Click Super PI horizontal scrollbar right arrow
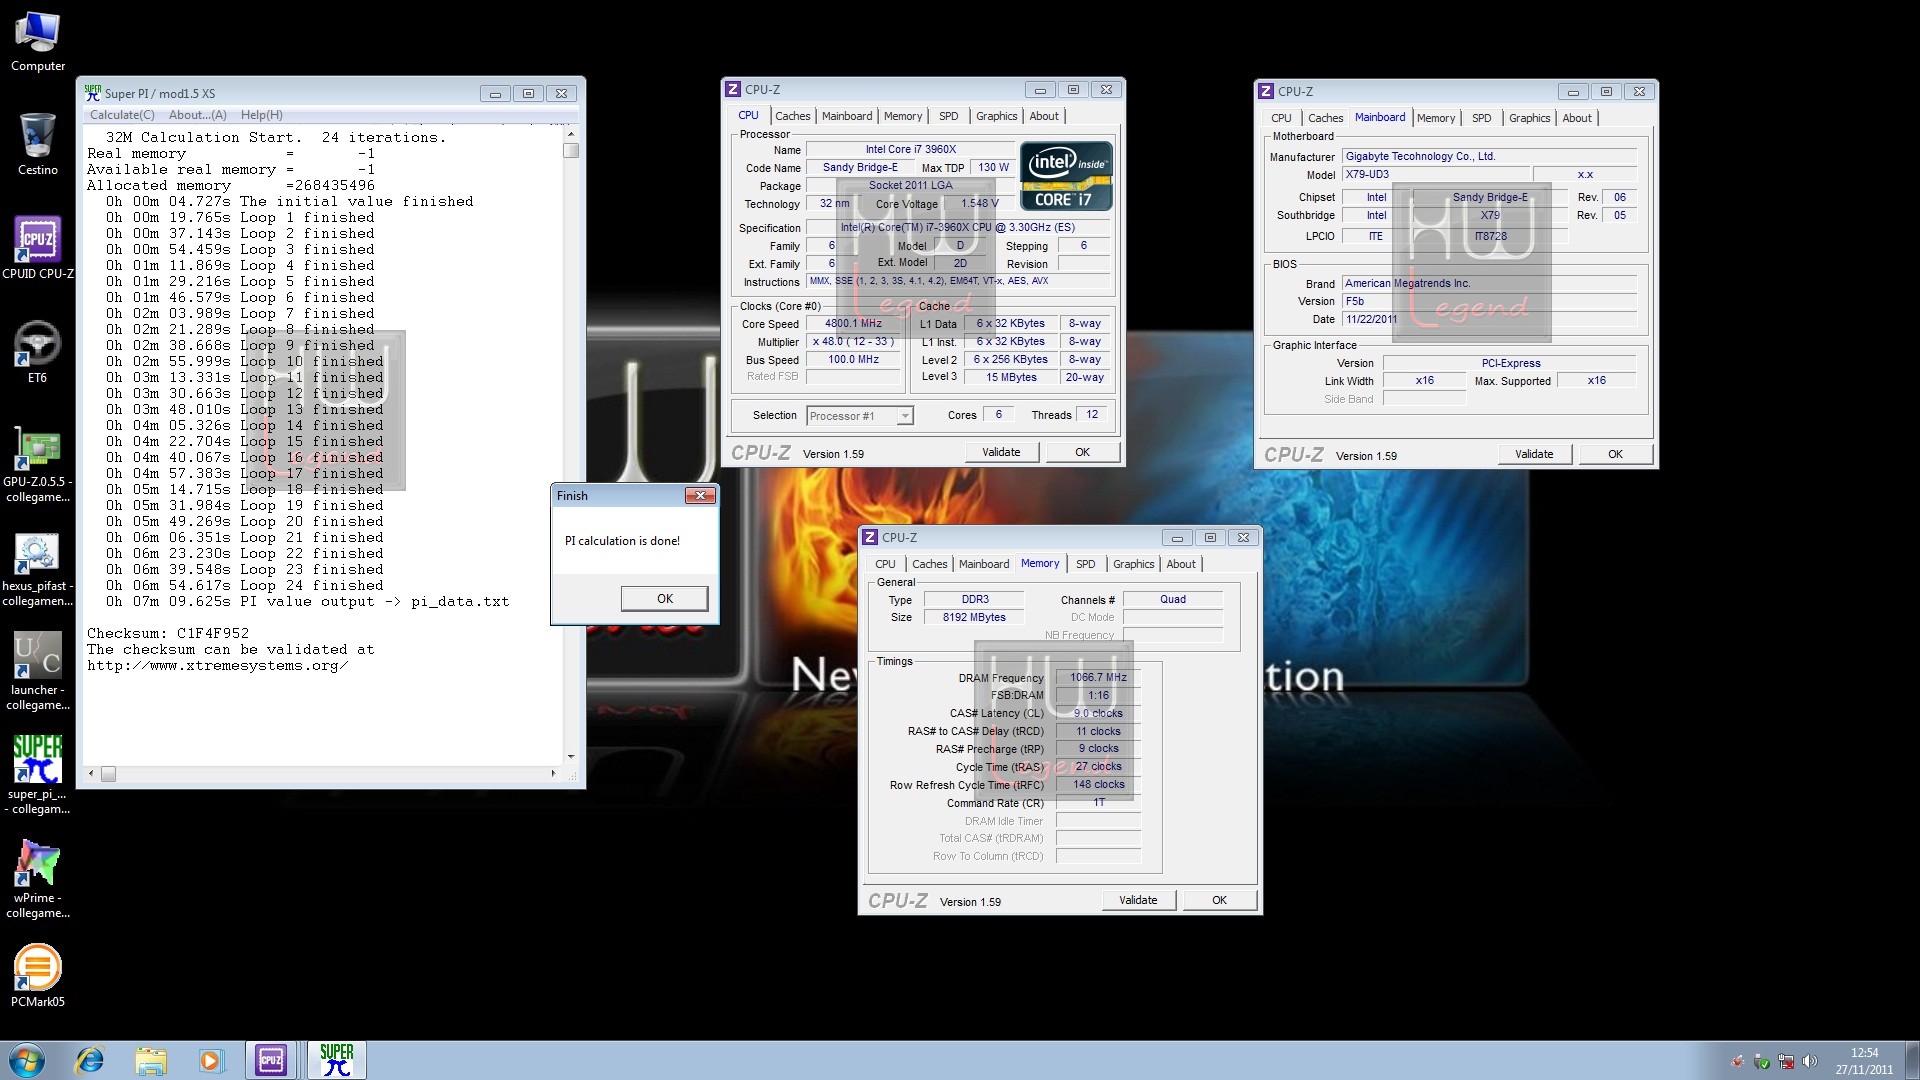Image resolution: width=1920 pixels, height=1080 pixels. click(554, 773)
